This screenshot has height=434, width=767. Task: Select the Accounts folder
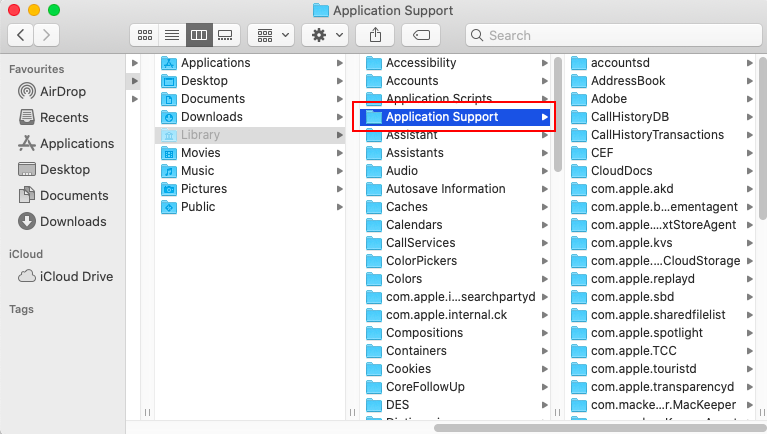(x=455, y=81)
